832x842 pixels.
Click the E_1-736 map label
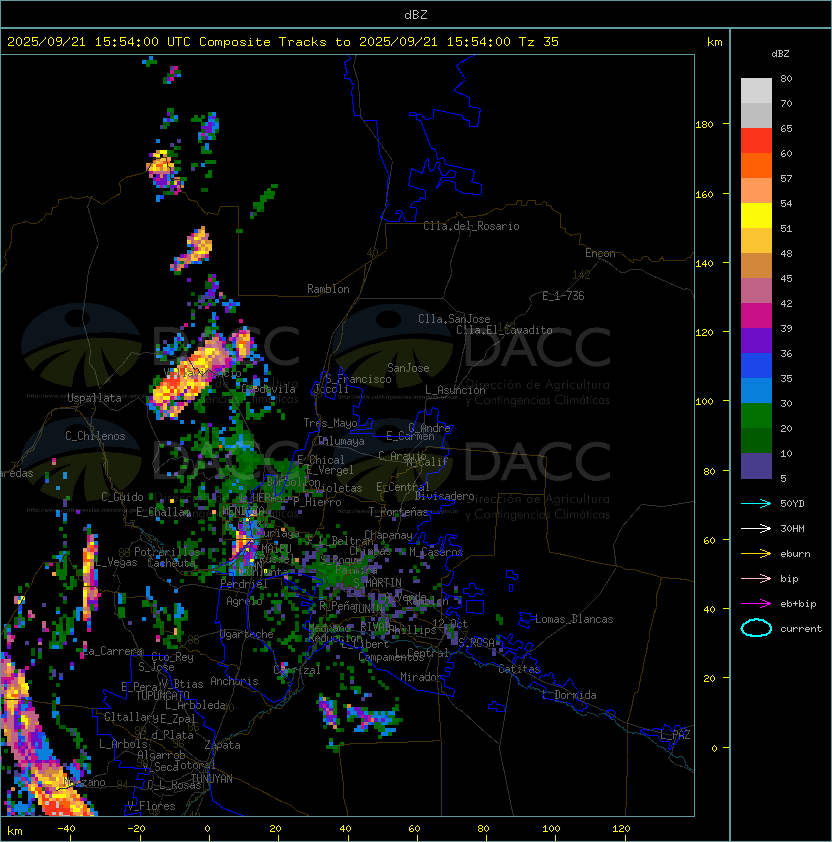pyautogui.click(x=563, y=295)
